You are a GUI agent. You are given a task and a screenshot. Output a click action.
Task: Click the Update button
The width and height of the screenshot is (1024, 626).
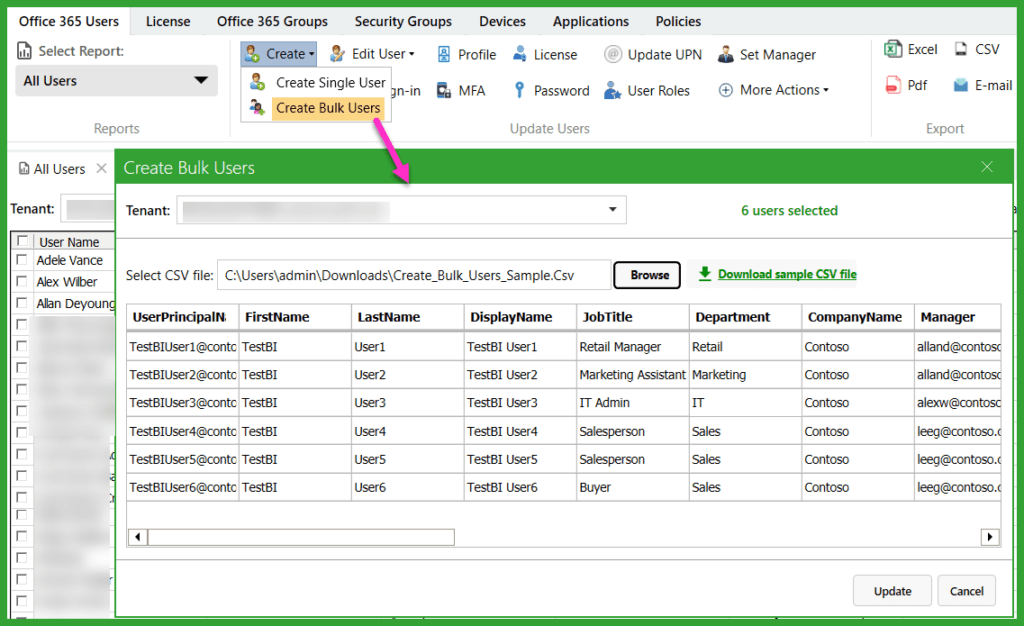(892, 591)
